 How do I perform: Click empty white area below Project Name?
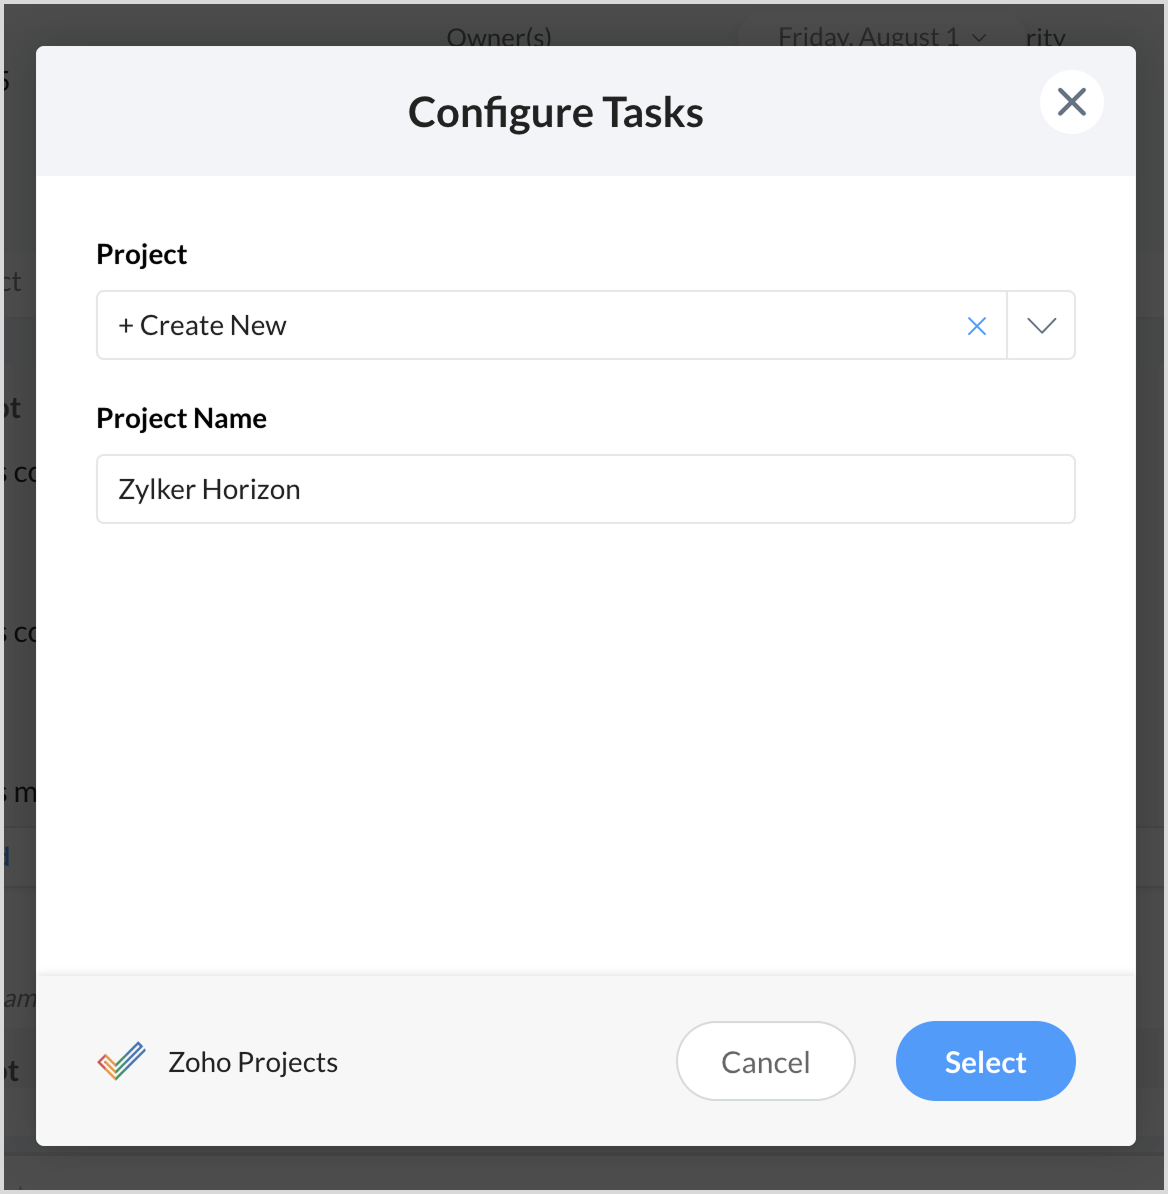tap(586, 746)
